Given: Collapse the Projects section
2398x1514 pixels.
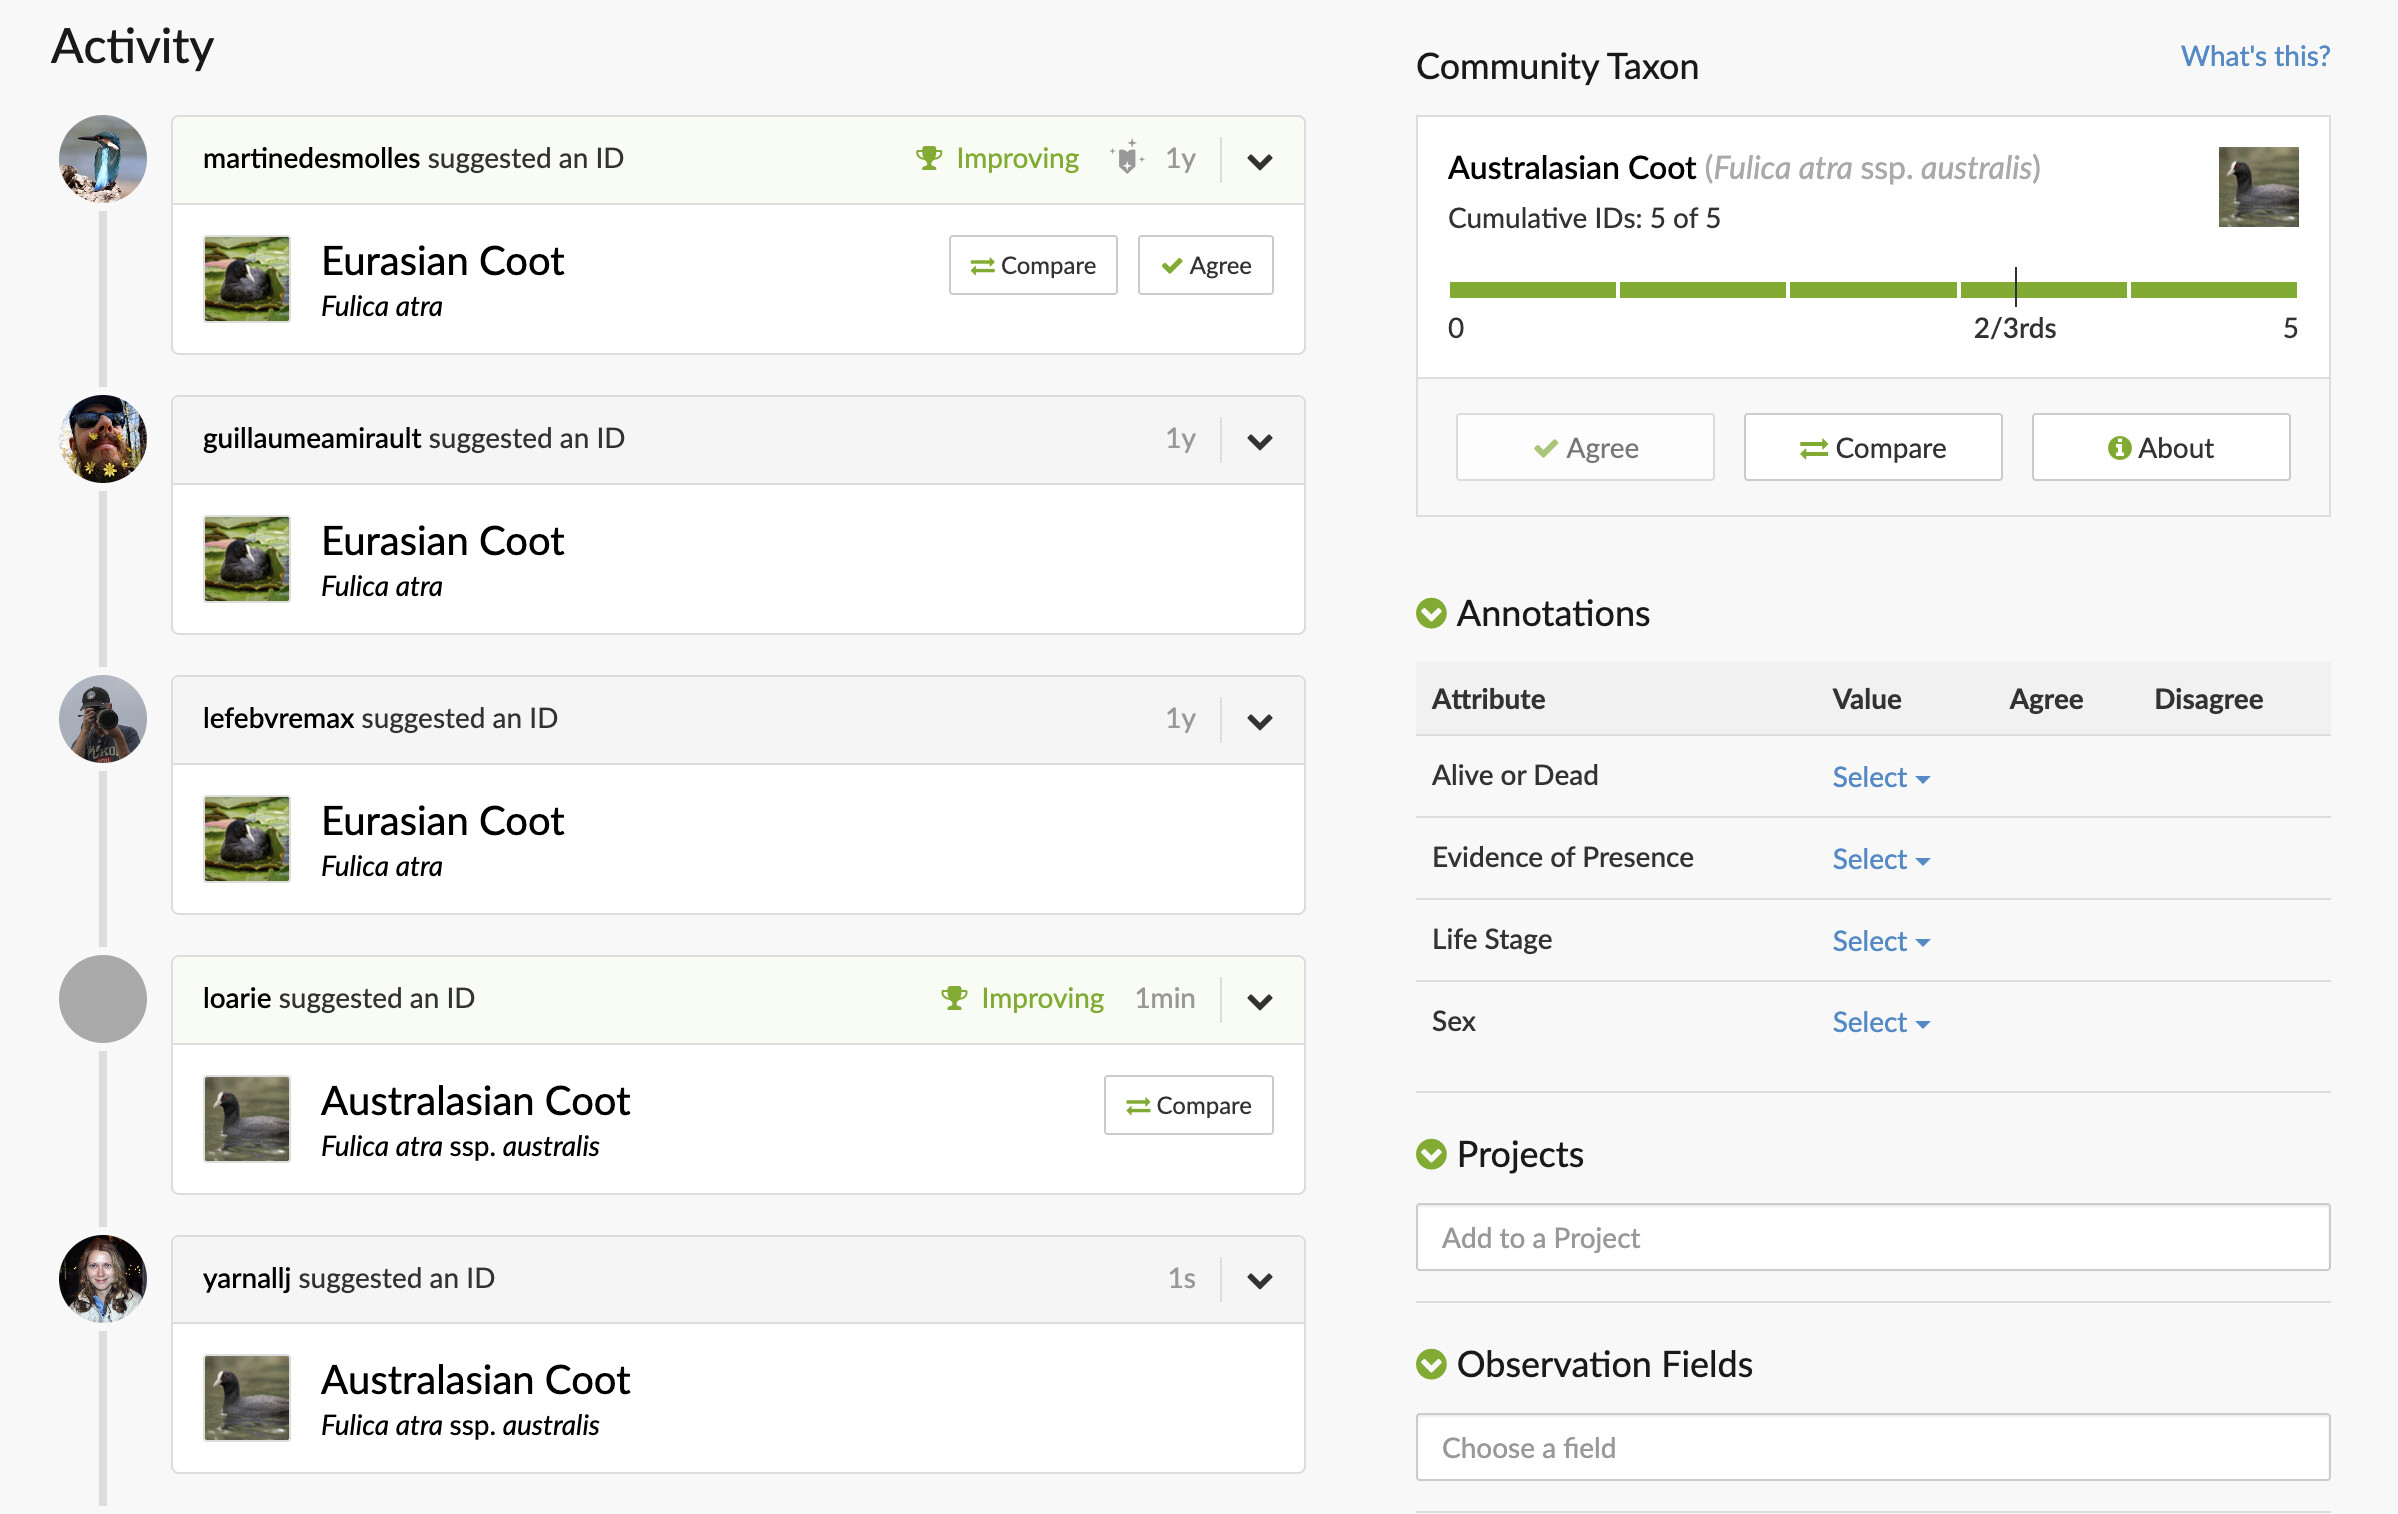Looking at the screenshot, I should point(1431,1154).
